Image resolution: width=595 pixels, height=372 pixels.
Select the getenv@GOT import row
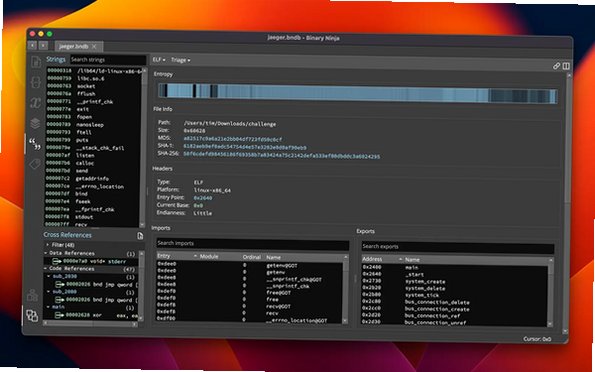point(250,265)
